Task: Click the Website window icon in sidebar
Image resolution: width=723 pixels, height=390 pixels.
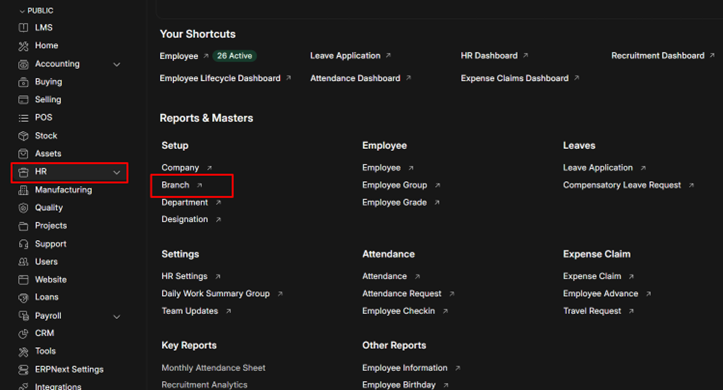Action: (23, 280)
